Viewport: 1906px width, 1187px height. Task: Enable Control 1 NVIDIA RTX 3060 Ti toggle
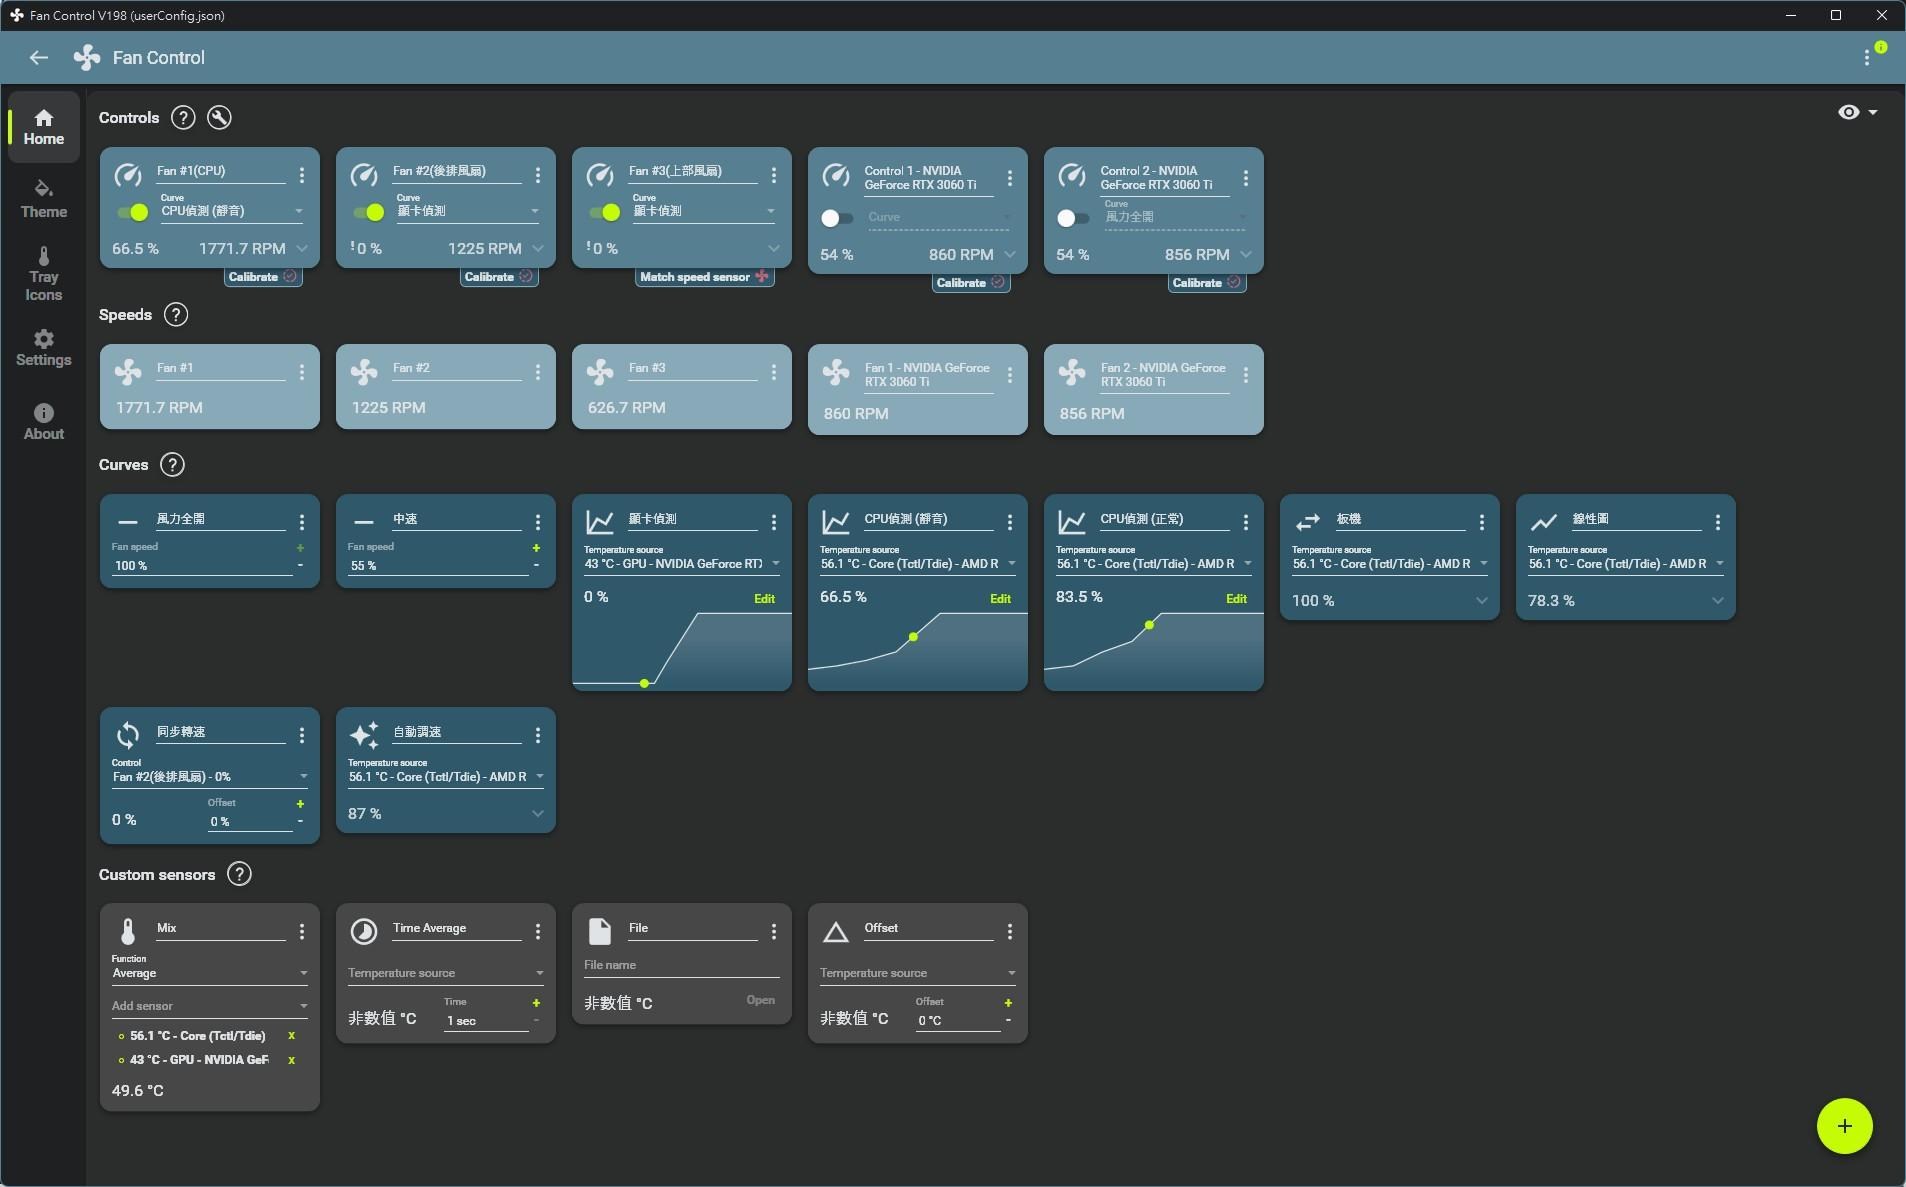coord(836,218)
